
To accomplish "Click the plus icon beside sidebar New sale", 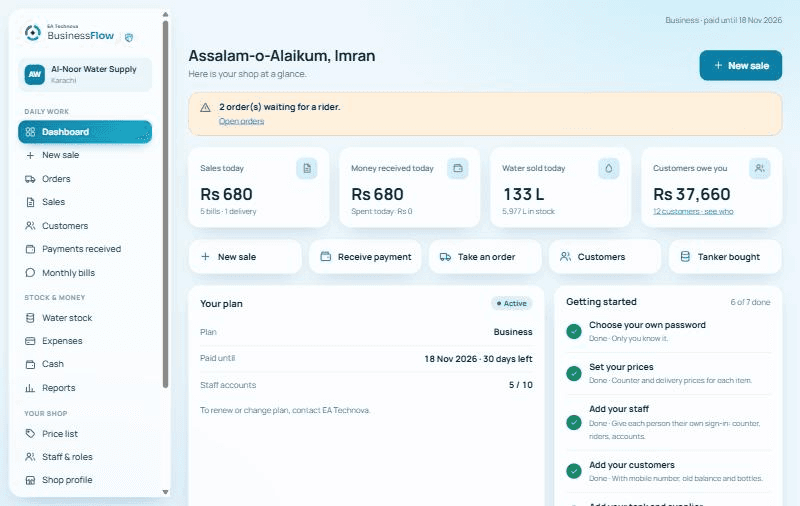I will (30, 155).
